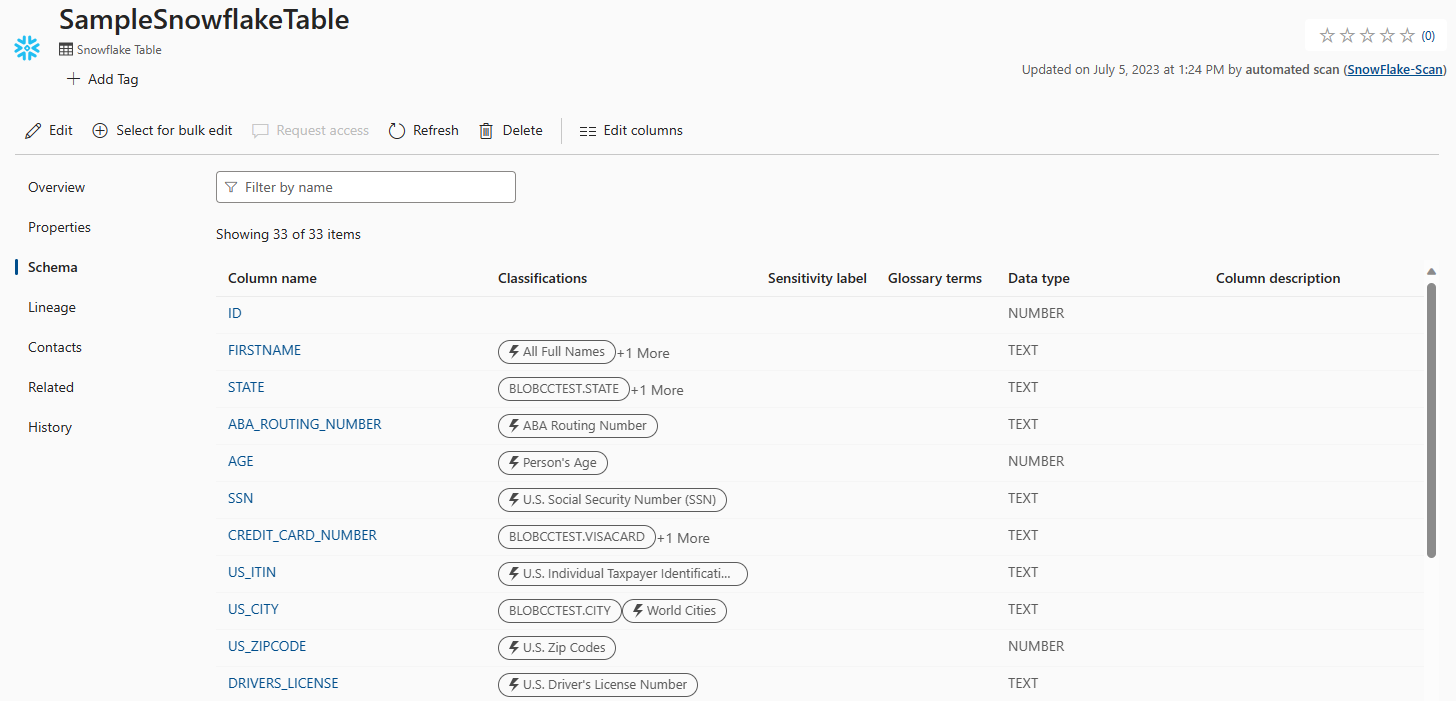Image resolution: width=1456 pixels, height=701 pixels.
Task: Rate the asset with the first star
Action: tap(1327, 35)
